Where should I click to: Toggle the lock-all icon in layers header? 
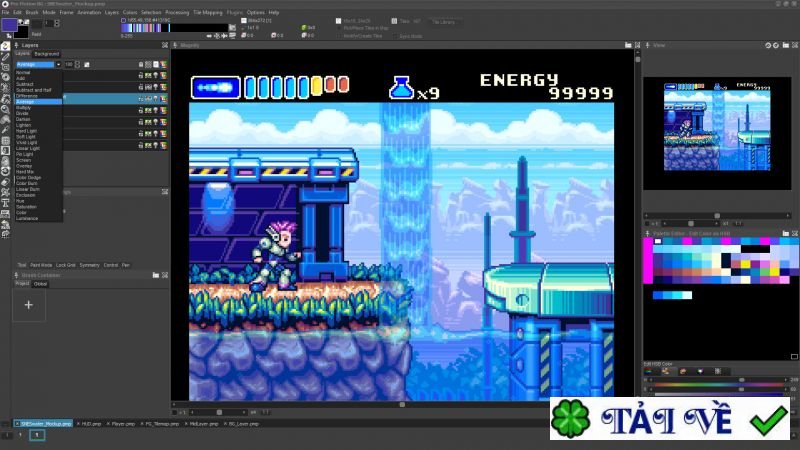coord(140,65)
